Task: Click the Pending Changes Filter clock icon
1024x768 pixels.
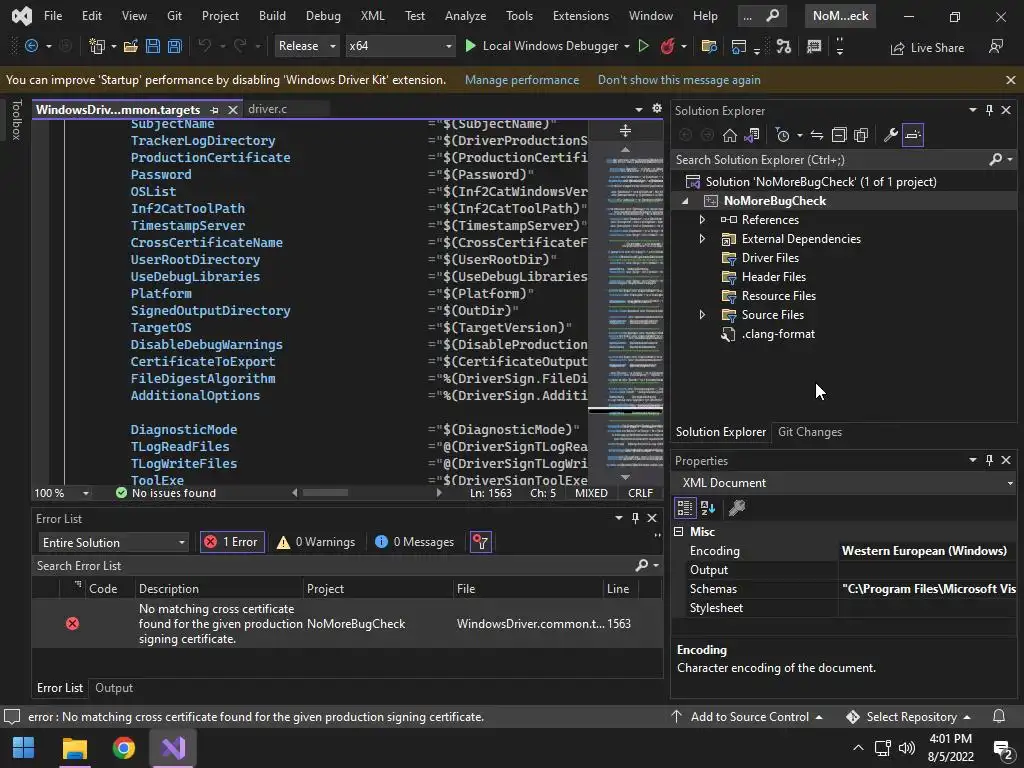Action: [782, 135]
